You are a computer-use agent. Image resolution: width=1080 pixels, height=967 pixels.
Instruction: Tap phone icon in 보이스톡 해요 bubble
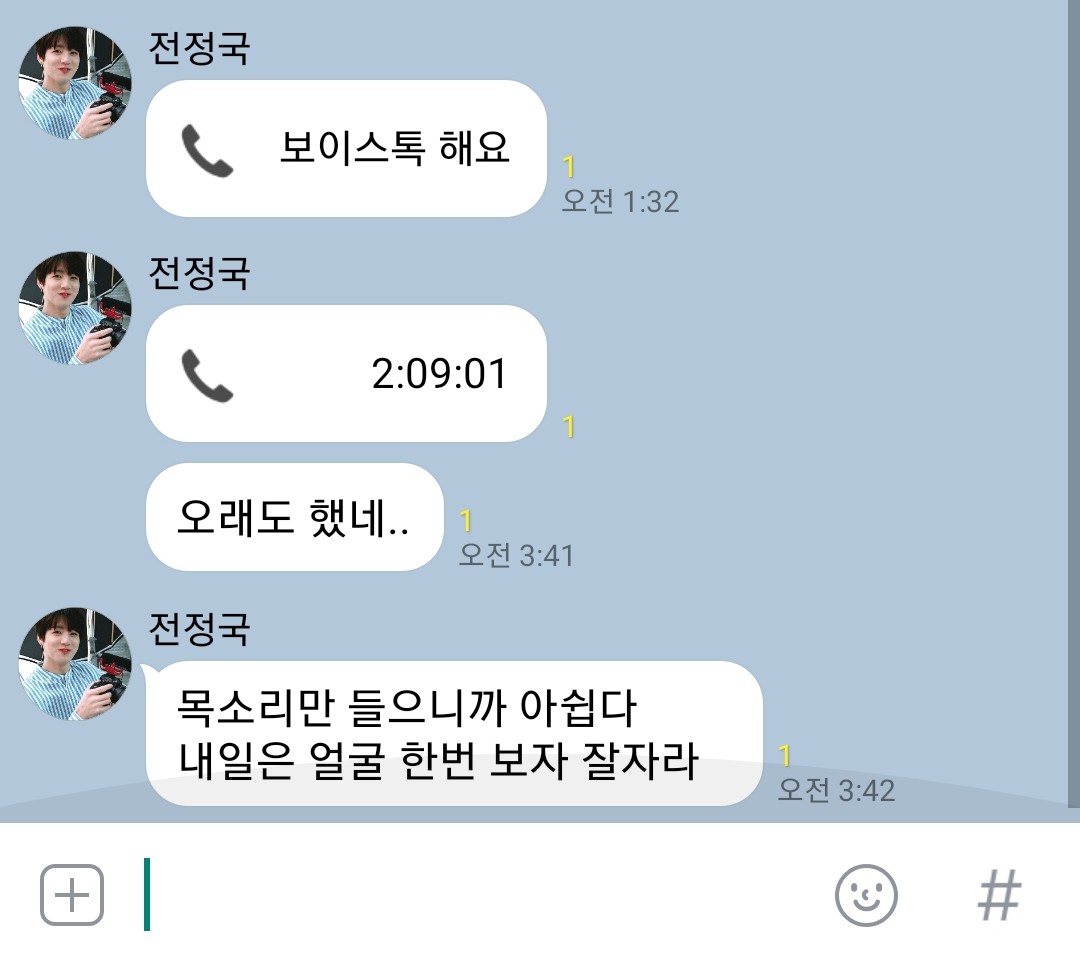207,151
